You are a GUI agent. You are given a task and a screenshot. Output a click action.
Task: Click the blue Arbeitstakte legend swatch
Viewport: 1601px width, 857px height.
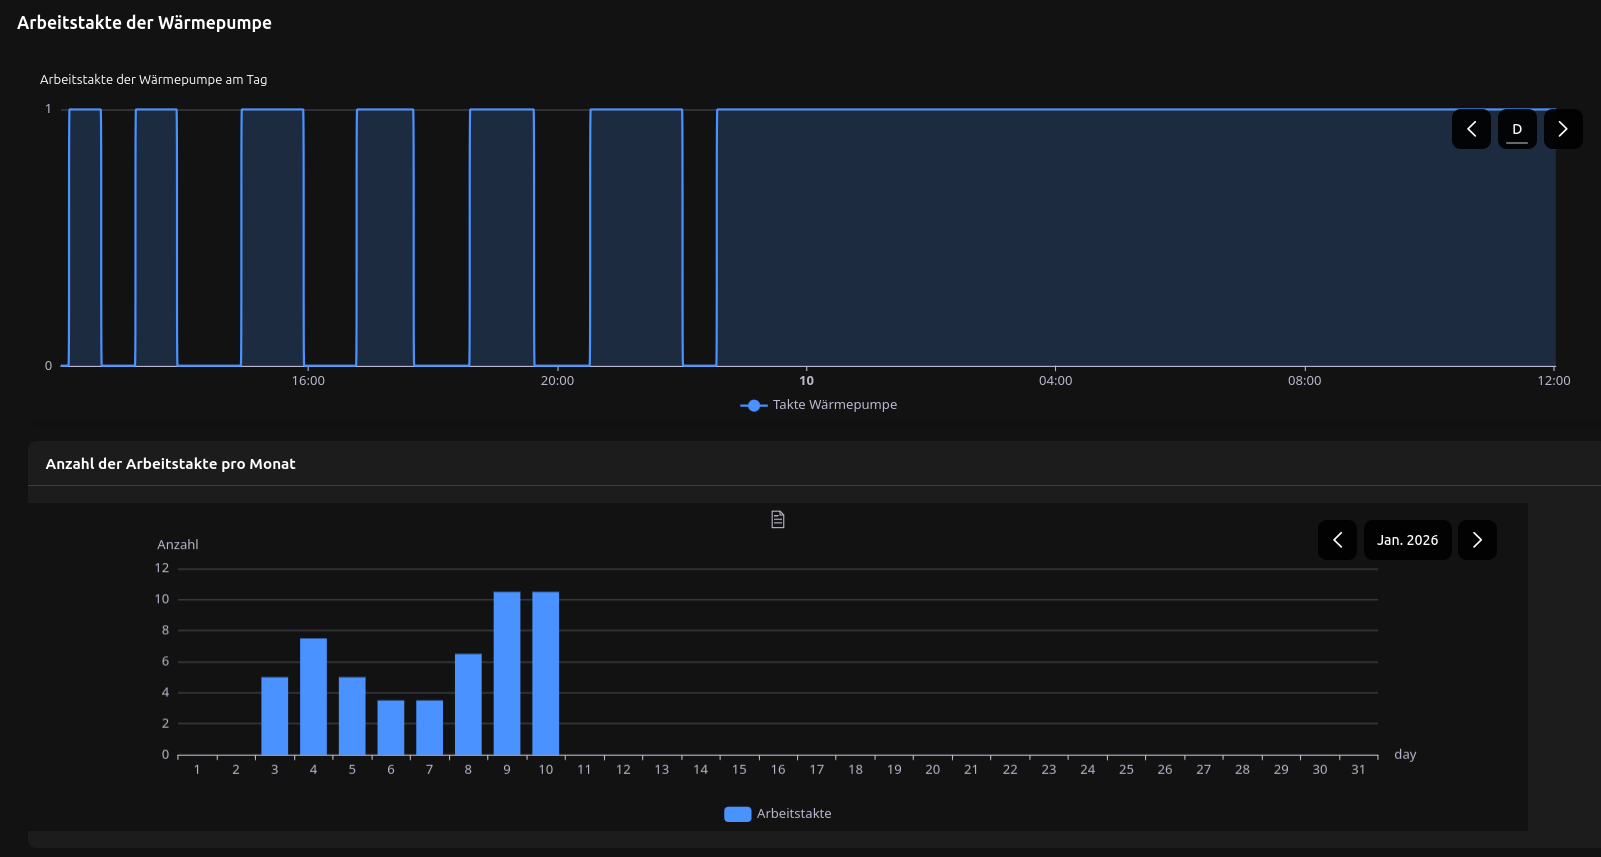pyautogui.click(x=737, y=814)
